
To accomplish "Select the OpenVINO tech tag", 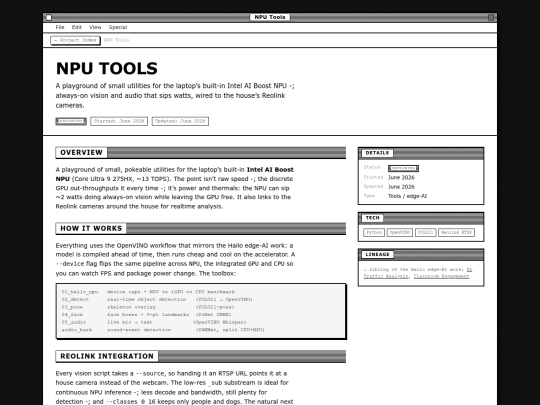I will pyautogui.click(x=400, y=232).
